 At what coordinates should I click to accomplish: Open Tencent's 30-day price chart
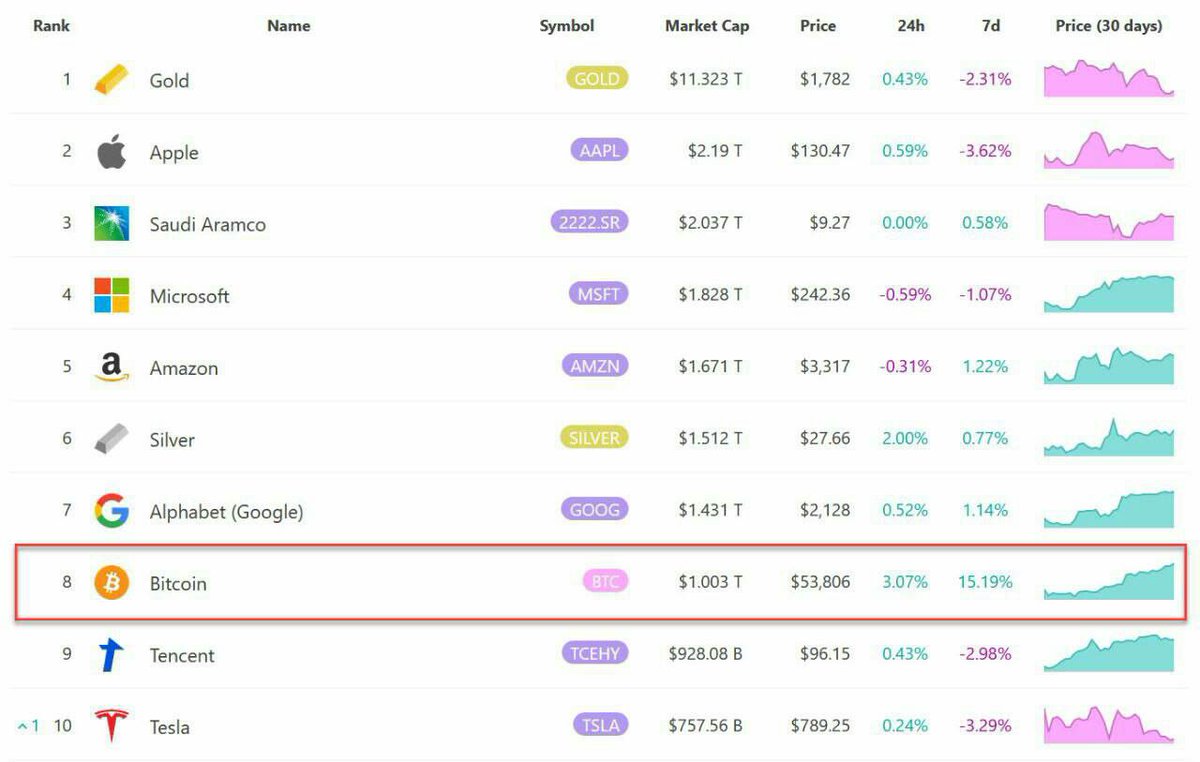[1109, 653]
